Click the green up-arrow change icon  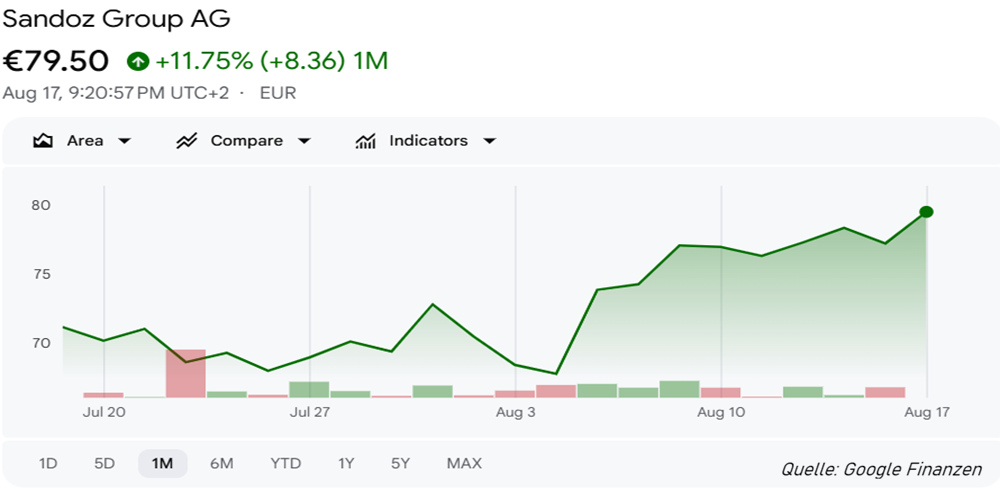[138, 61]
